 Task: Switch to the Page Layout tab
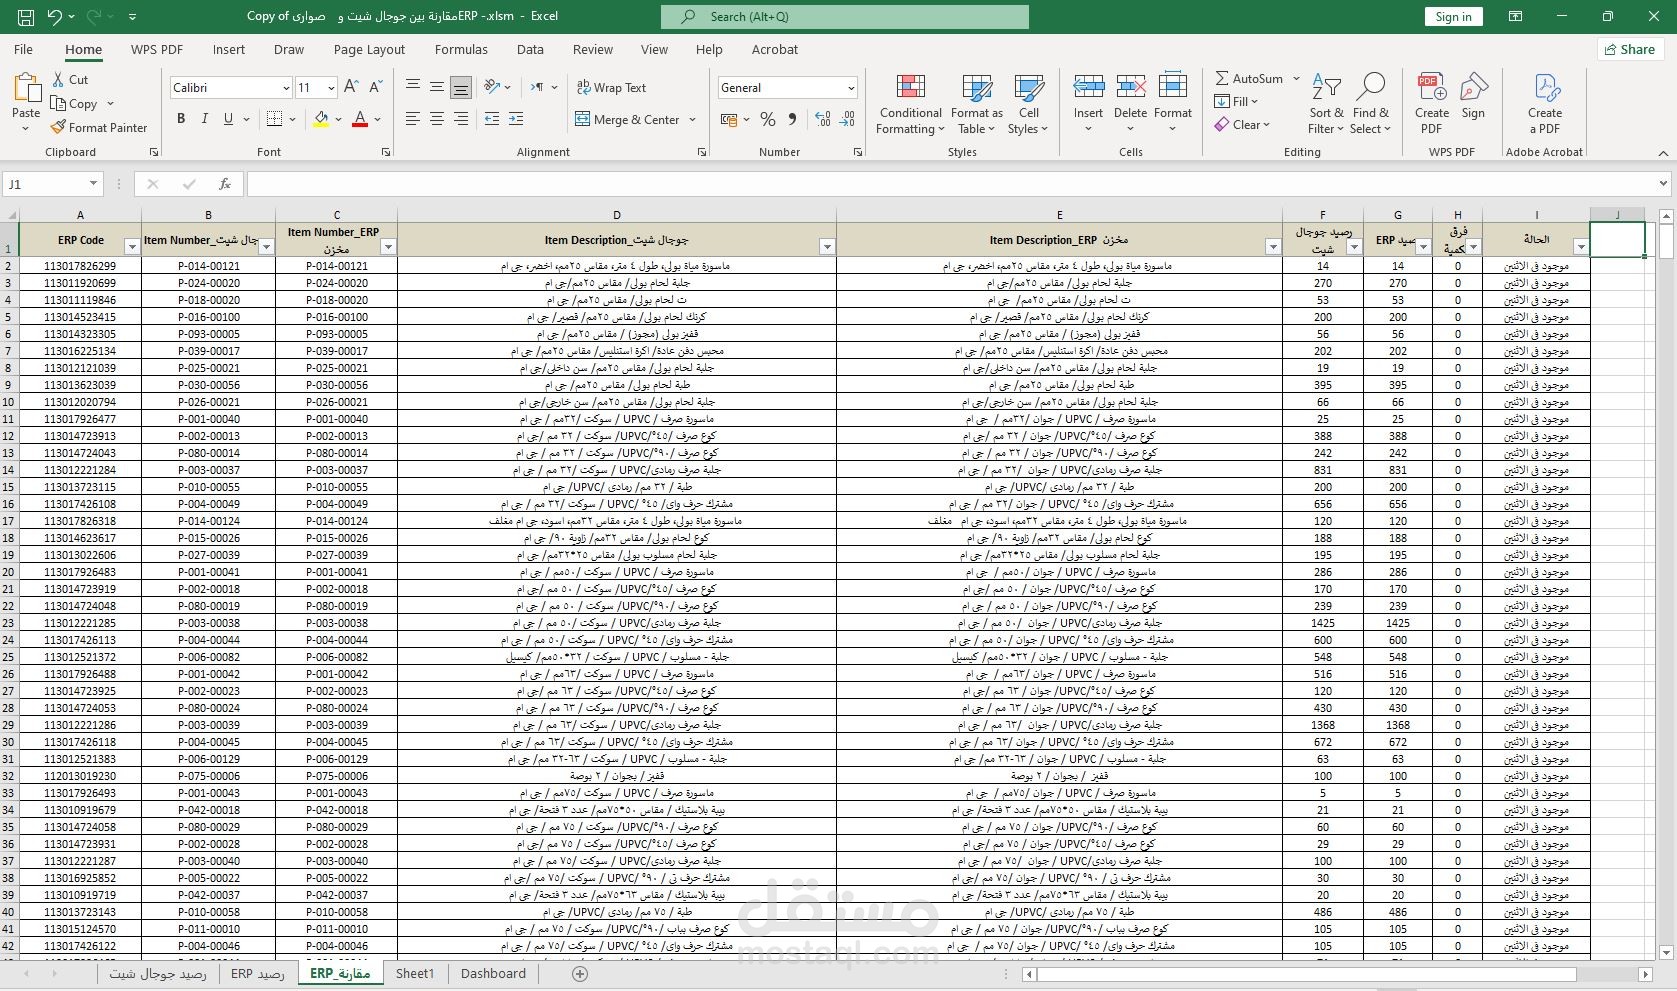[x=370, y=49]
